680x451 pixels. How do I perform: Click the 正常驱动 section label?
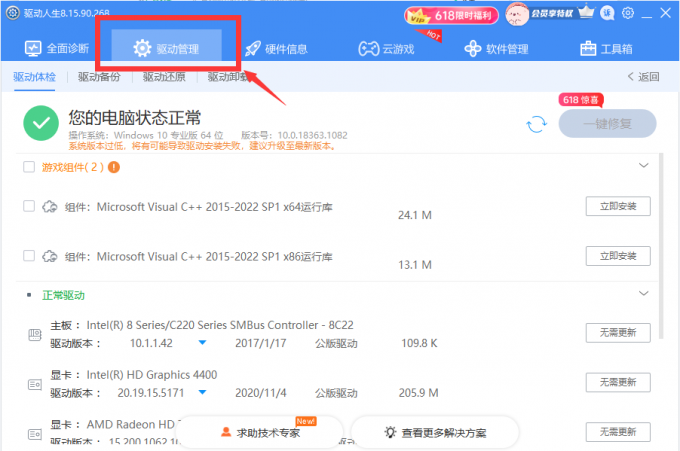pyautogui.click(x=63, y=295)
